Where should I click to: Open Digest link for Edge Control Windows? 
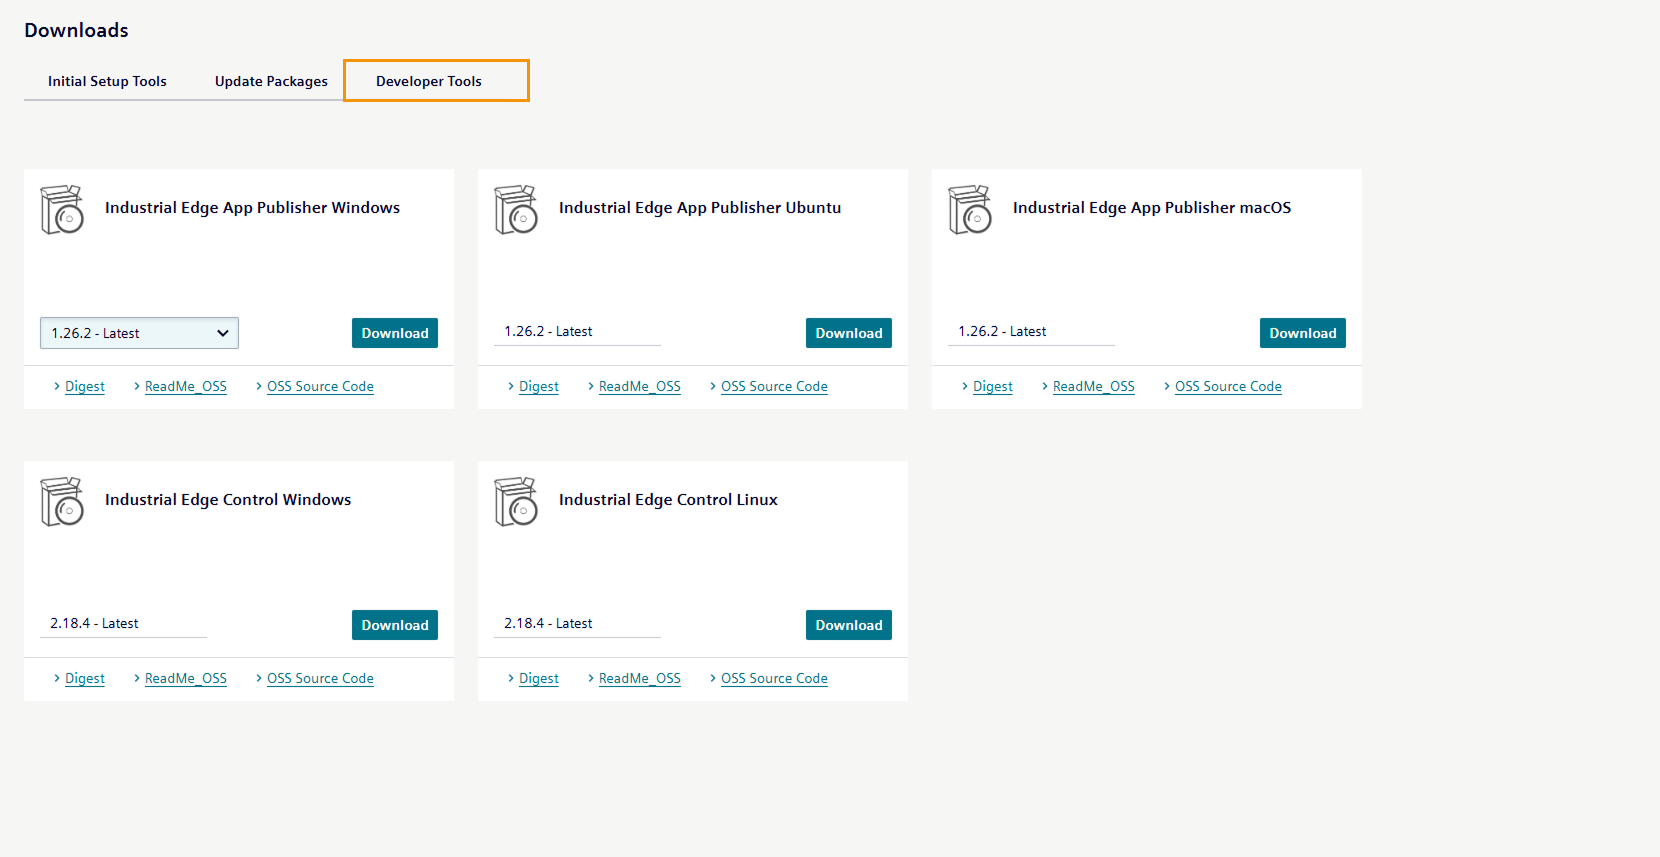click(84, 678)
